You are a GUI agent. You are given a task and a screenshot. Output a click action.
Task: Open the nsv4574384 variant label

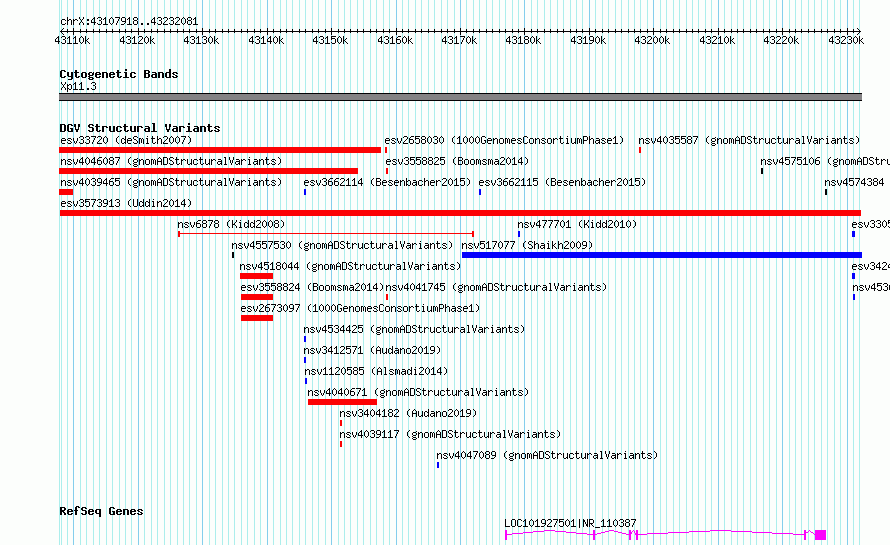854,182
